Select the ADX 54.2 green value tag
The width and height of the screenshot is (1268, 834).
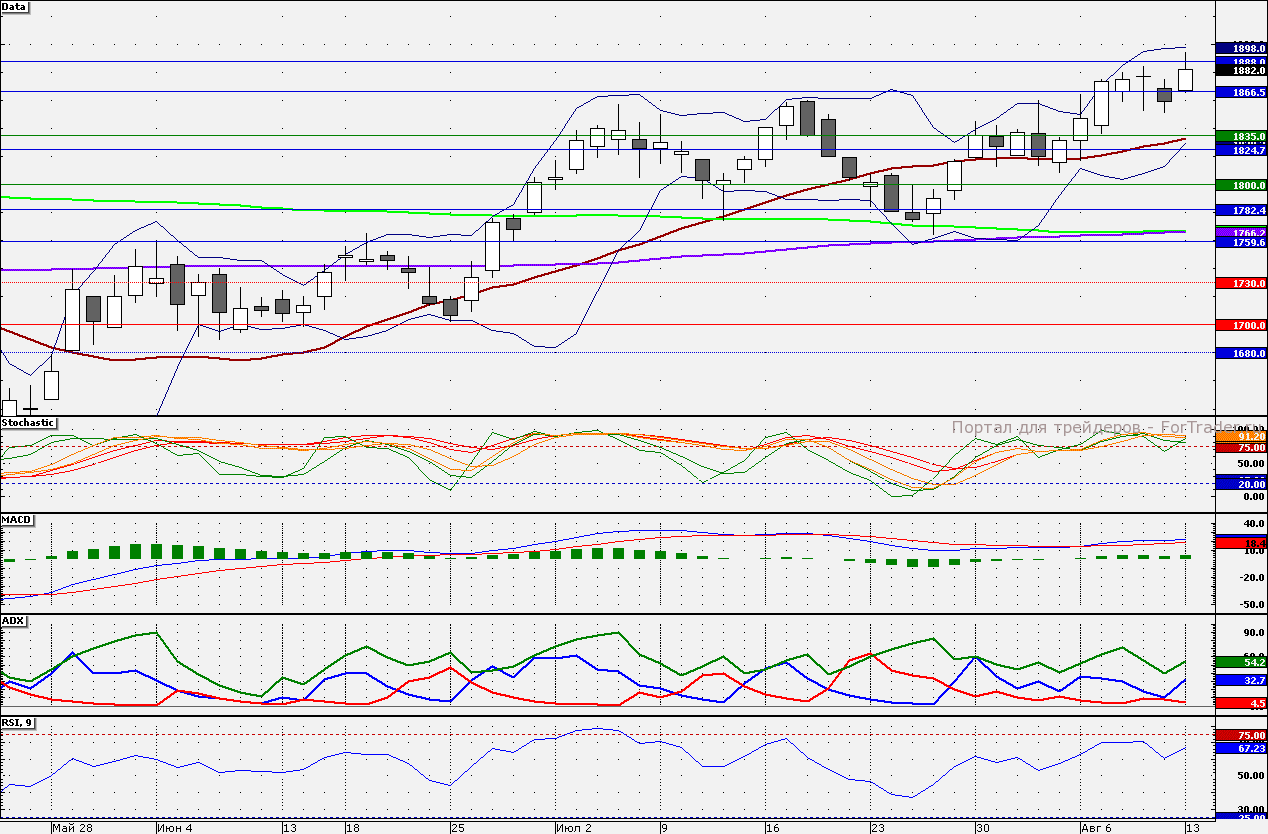[x=1240, y=663]
